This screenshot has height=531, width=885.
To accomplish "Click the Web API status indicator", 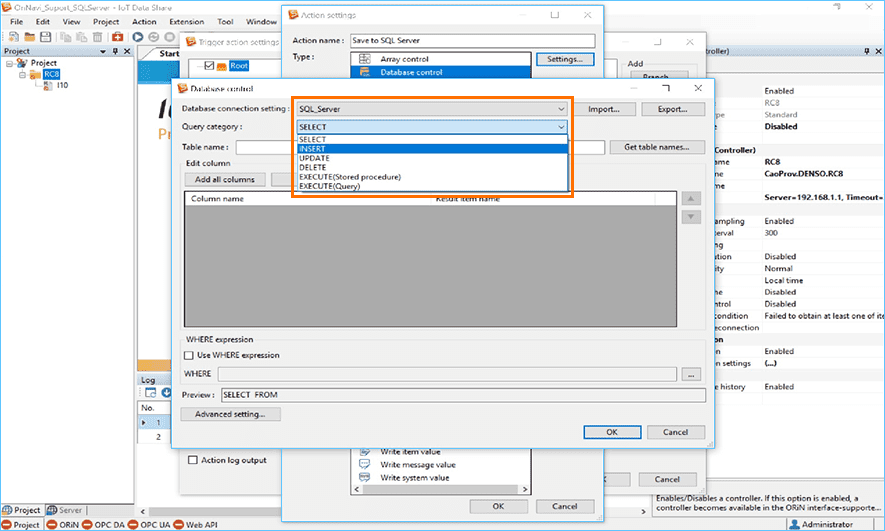I will coord(195,524).
